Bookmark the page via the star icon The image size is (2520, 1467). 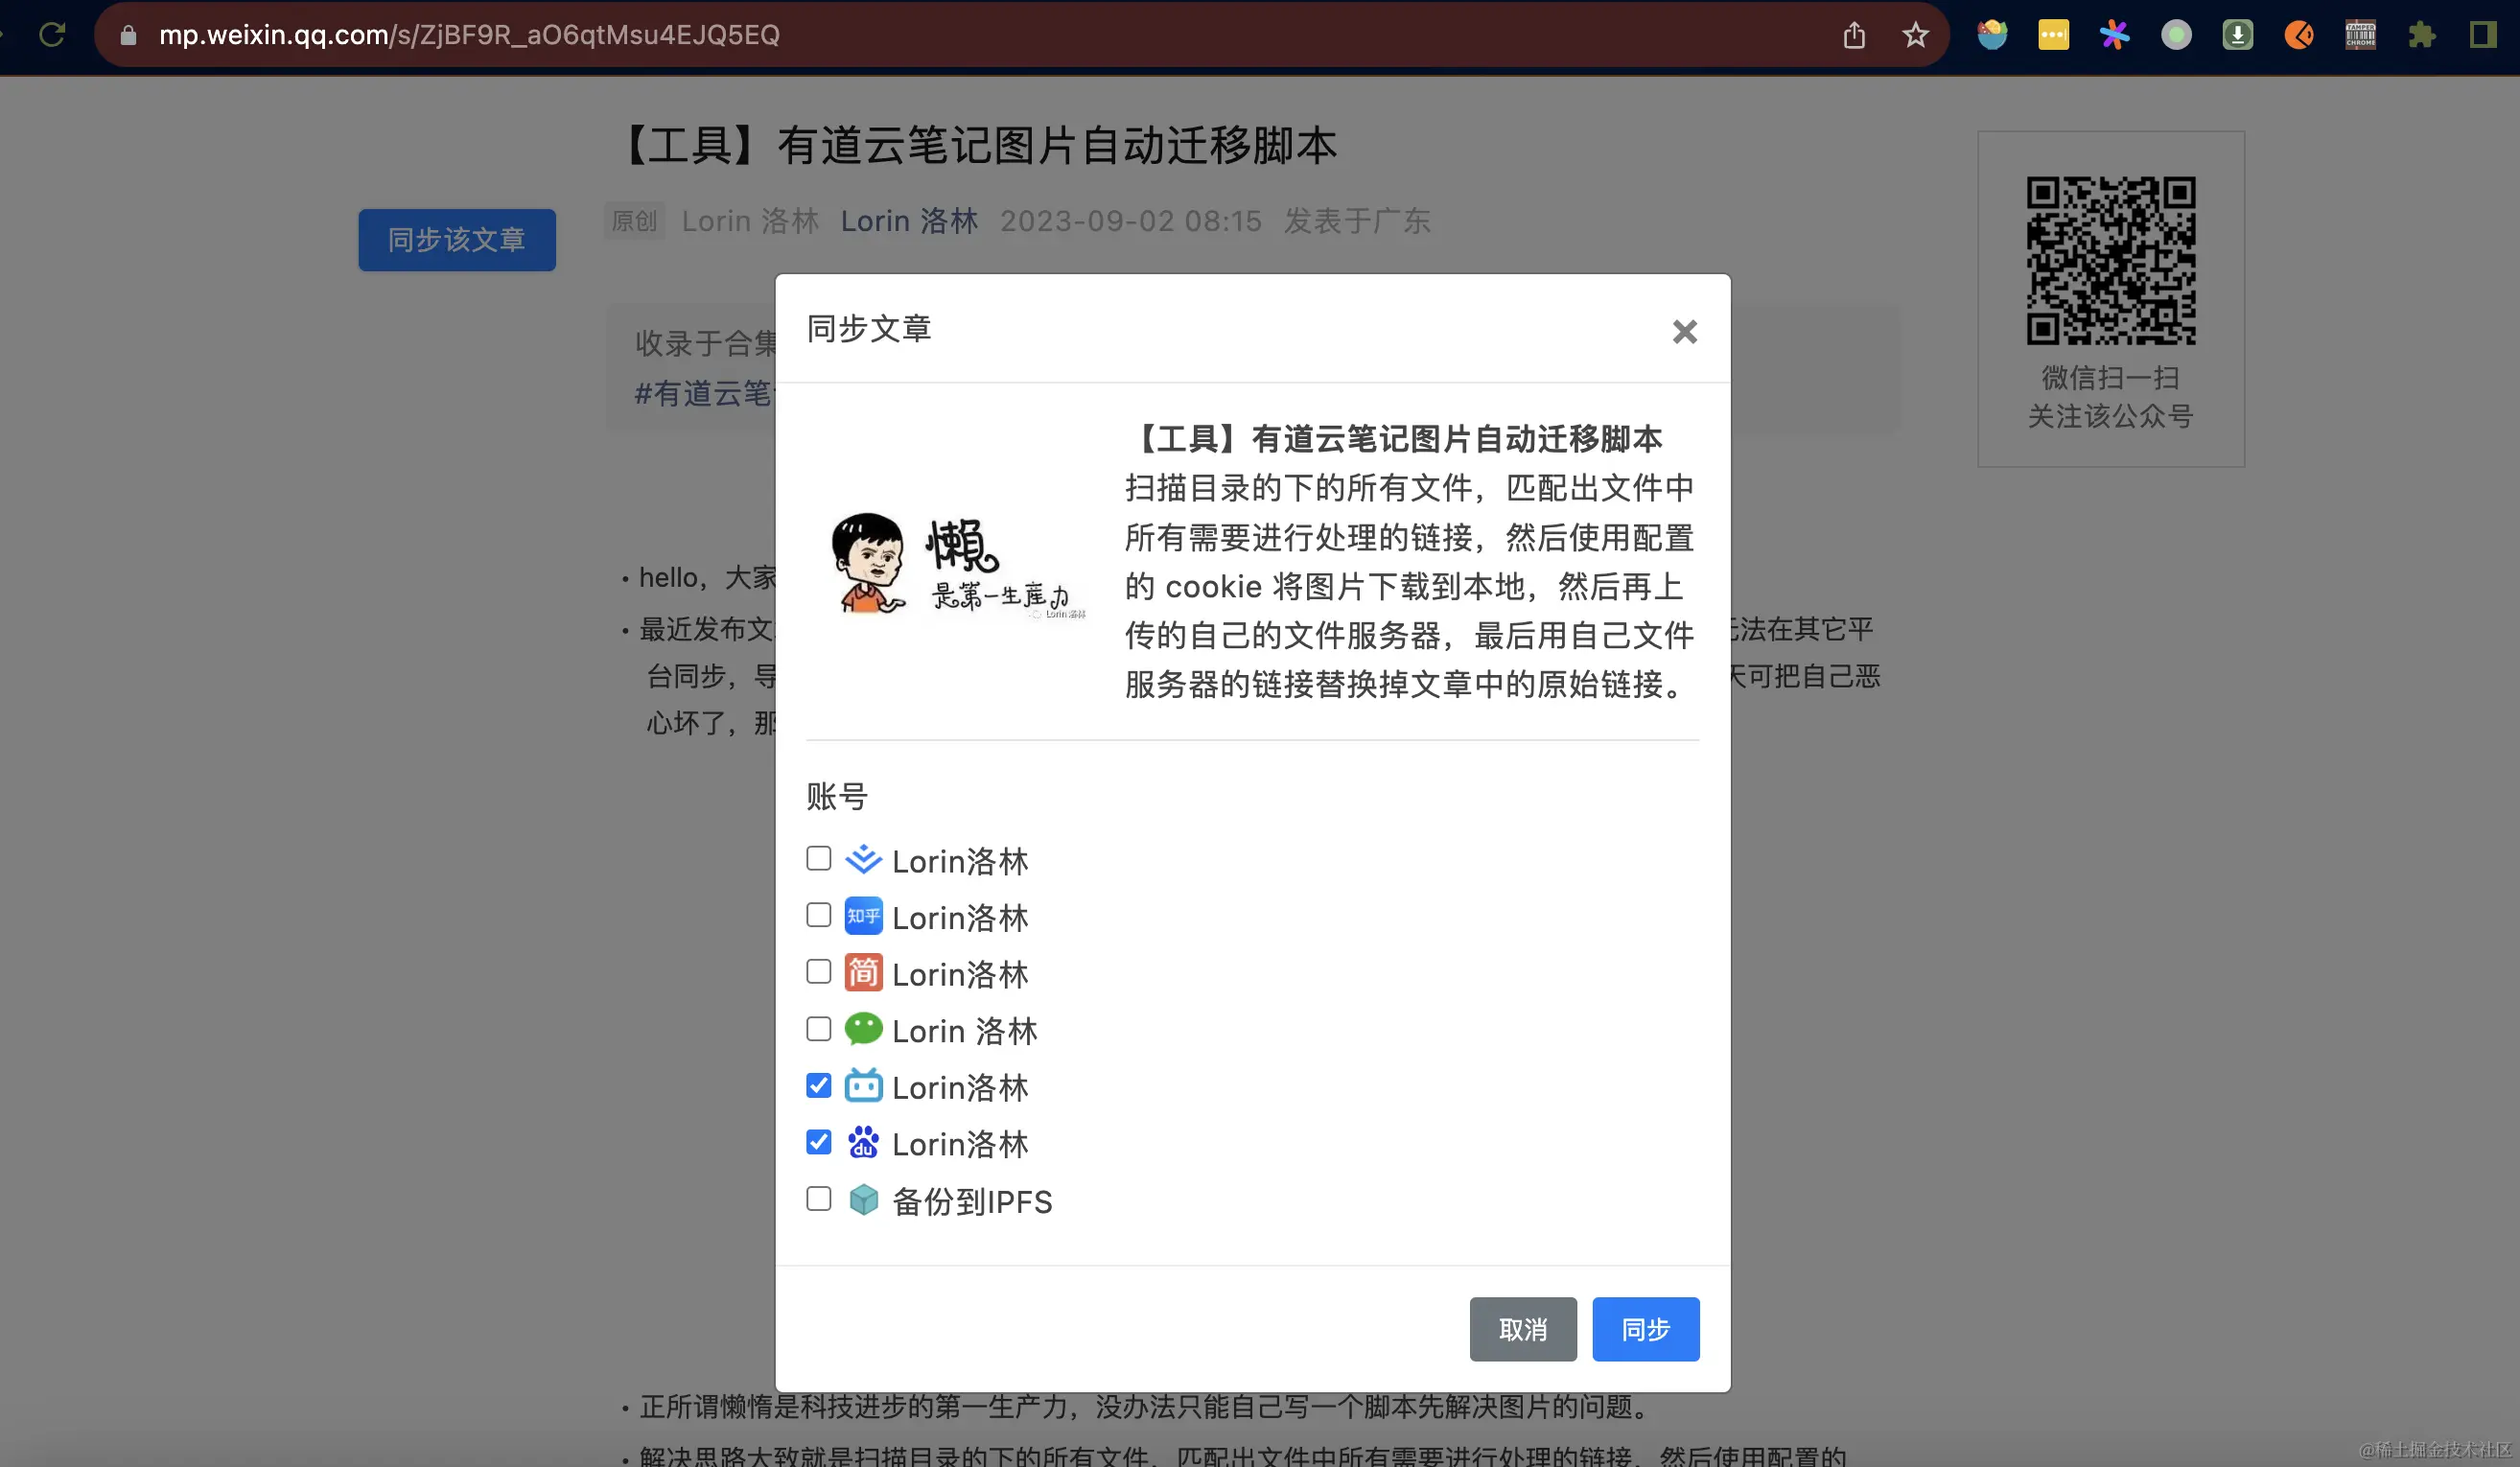pos(1915,35)
